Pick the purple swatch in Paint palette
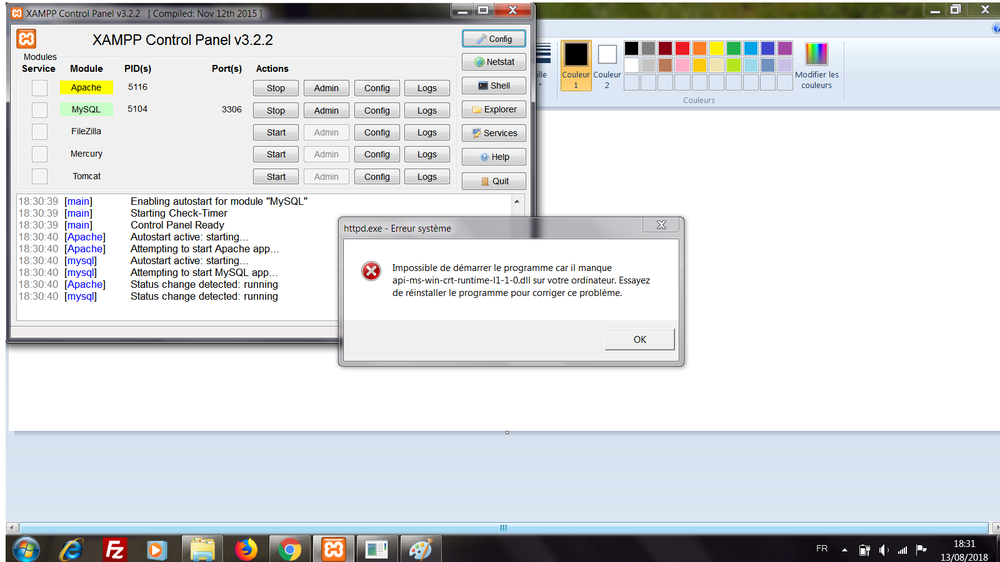This screenshot has width=1000, height=562. (x=785, y=48)
